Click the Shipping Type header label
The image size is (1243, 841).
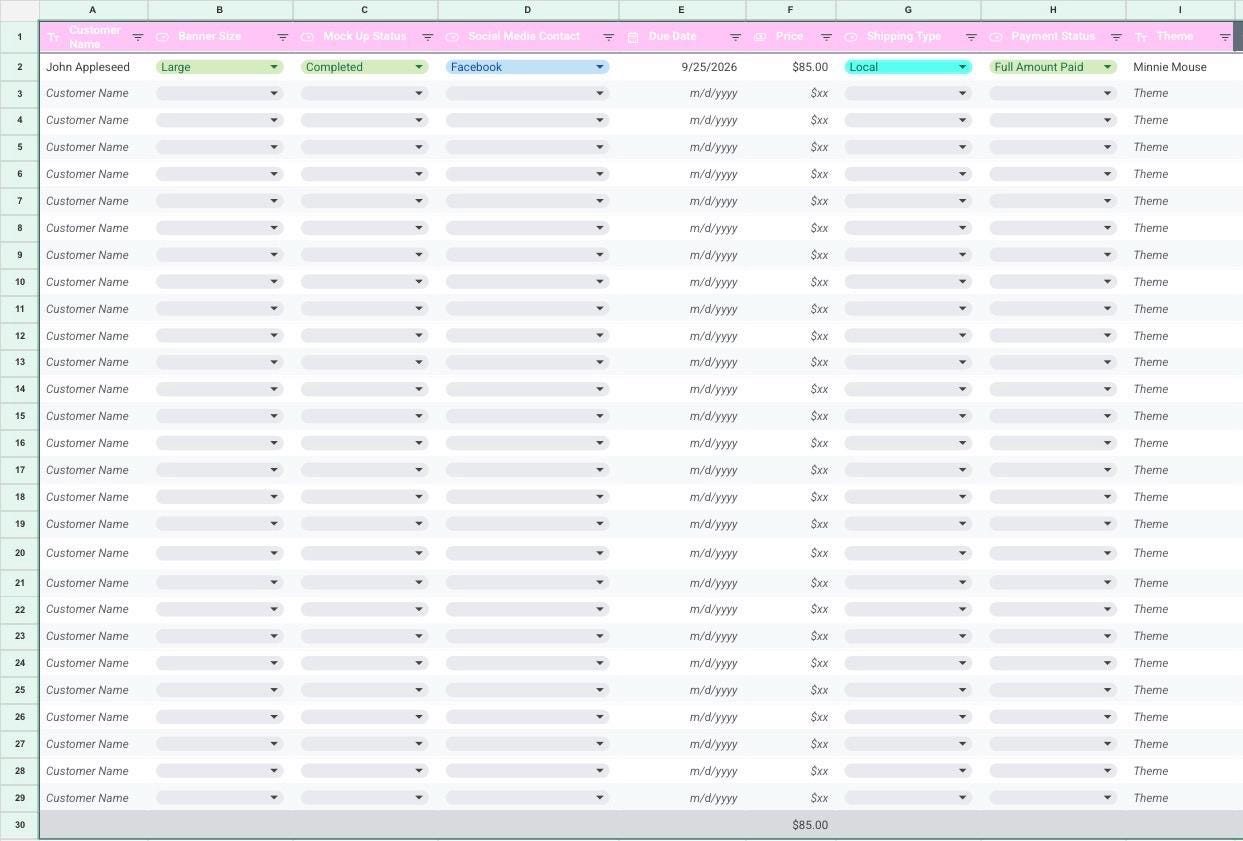coord(904,36)
